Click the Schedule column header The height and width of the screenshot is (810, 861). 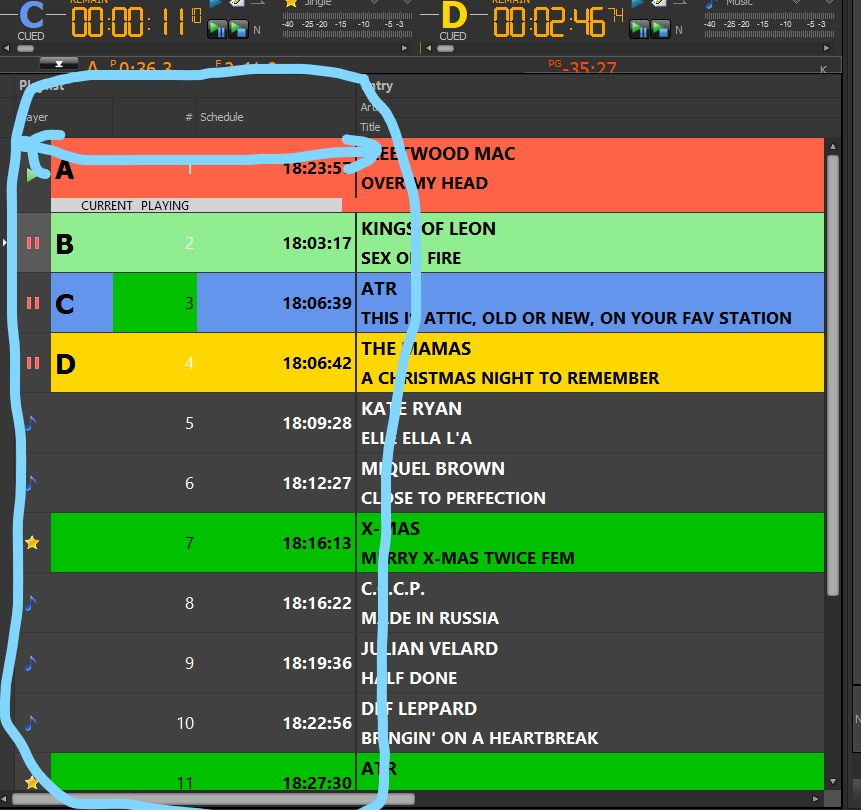coord(222,117)
